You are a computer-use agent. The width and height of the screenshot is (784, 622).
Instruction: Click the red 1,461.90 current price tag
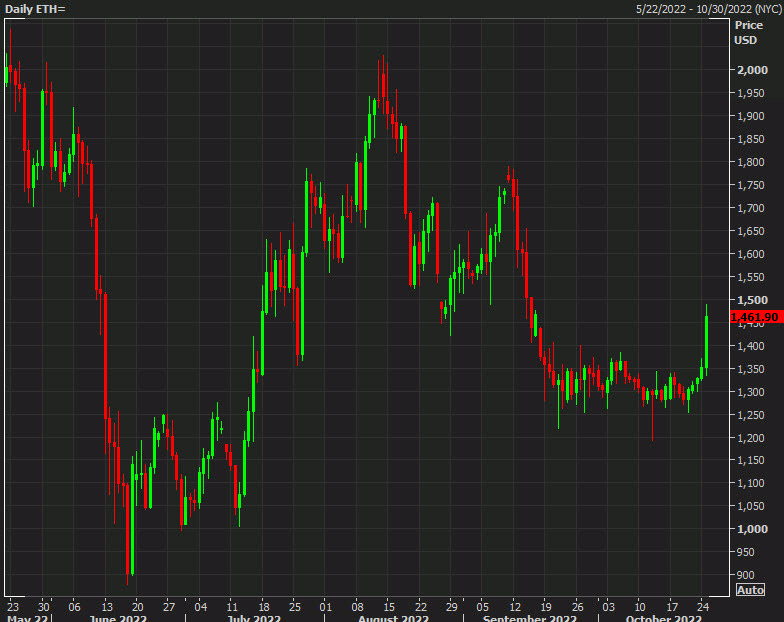click(x=755, y=317)
